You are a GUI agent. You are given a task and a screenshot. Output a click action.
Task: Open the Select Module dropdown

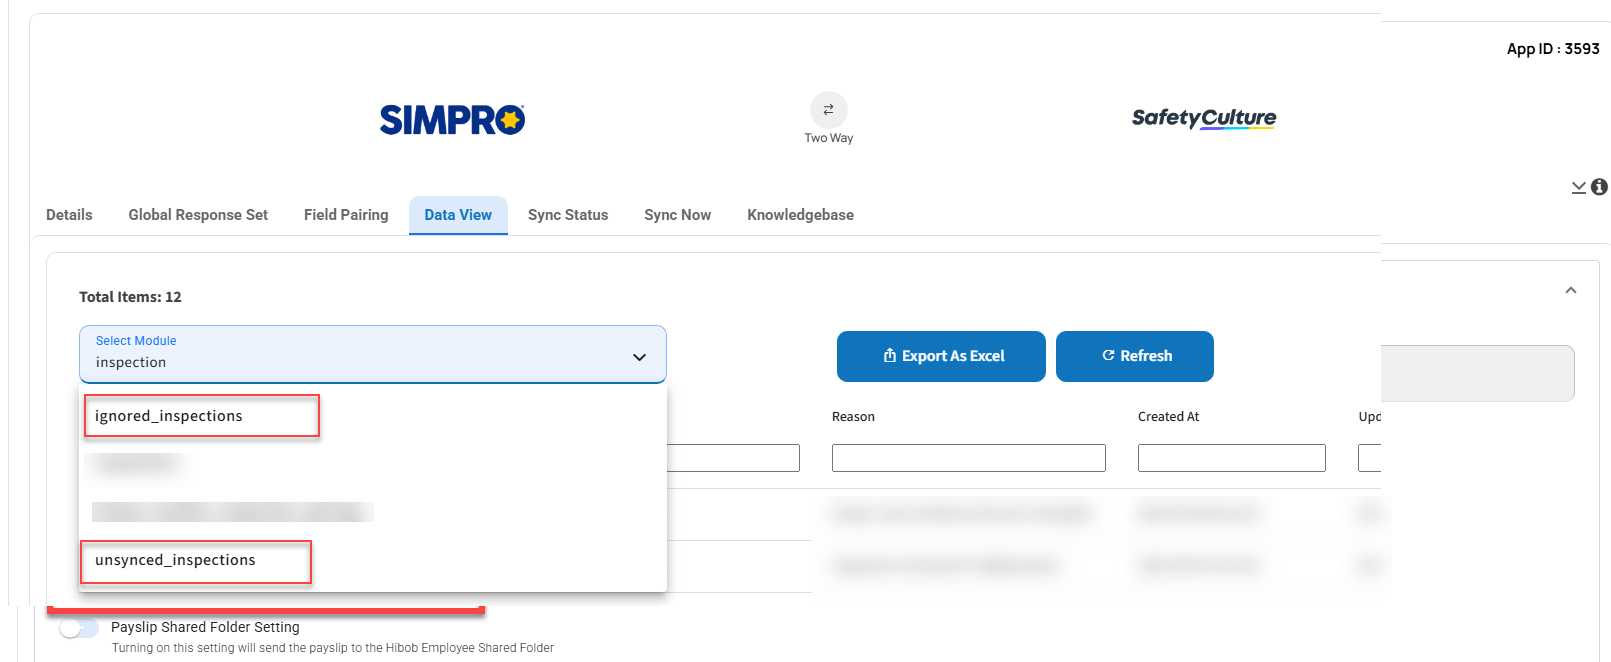[373, 354]
